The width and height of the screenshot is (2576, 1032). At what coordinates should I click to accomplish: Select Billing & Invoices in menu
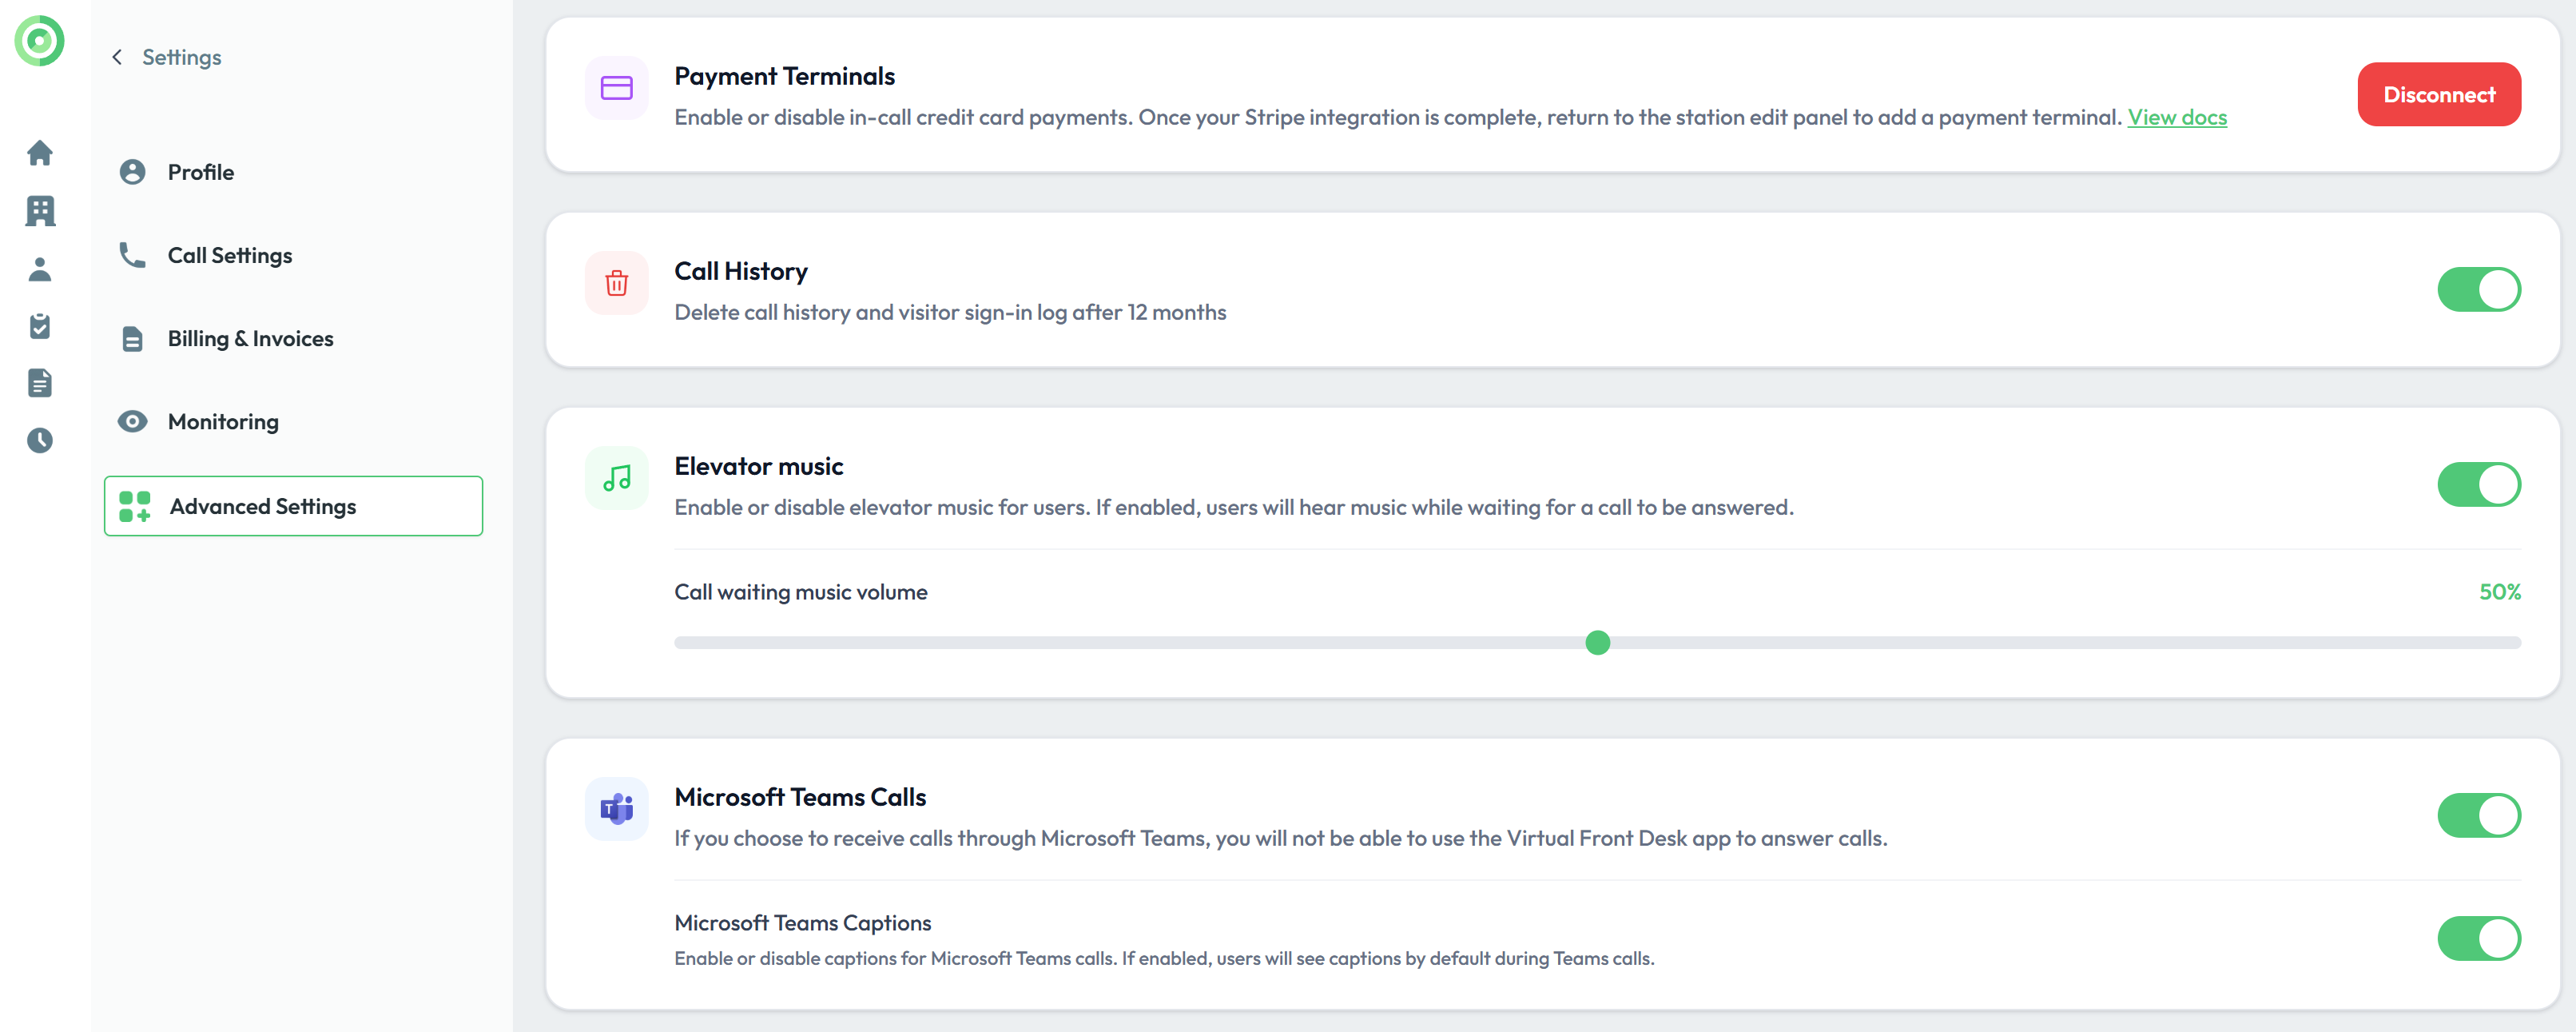click(250, 338)
